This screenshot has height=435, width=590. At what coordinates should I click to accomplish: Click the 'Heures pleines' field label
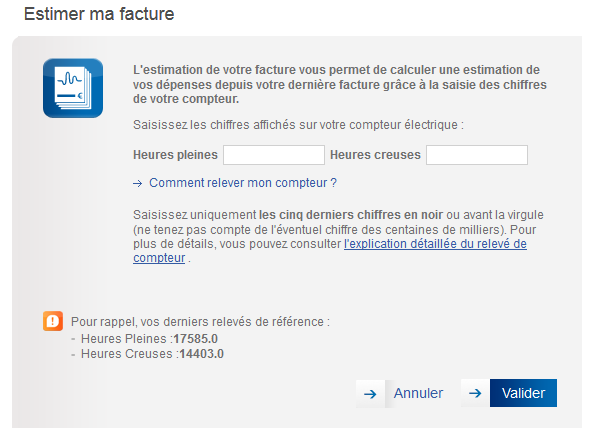tap(175, 155)
